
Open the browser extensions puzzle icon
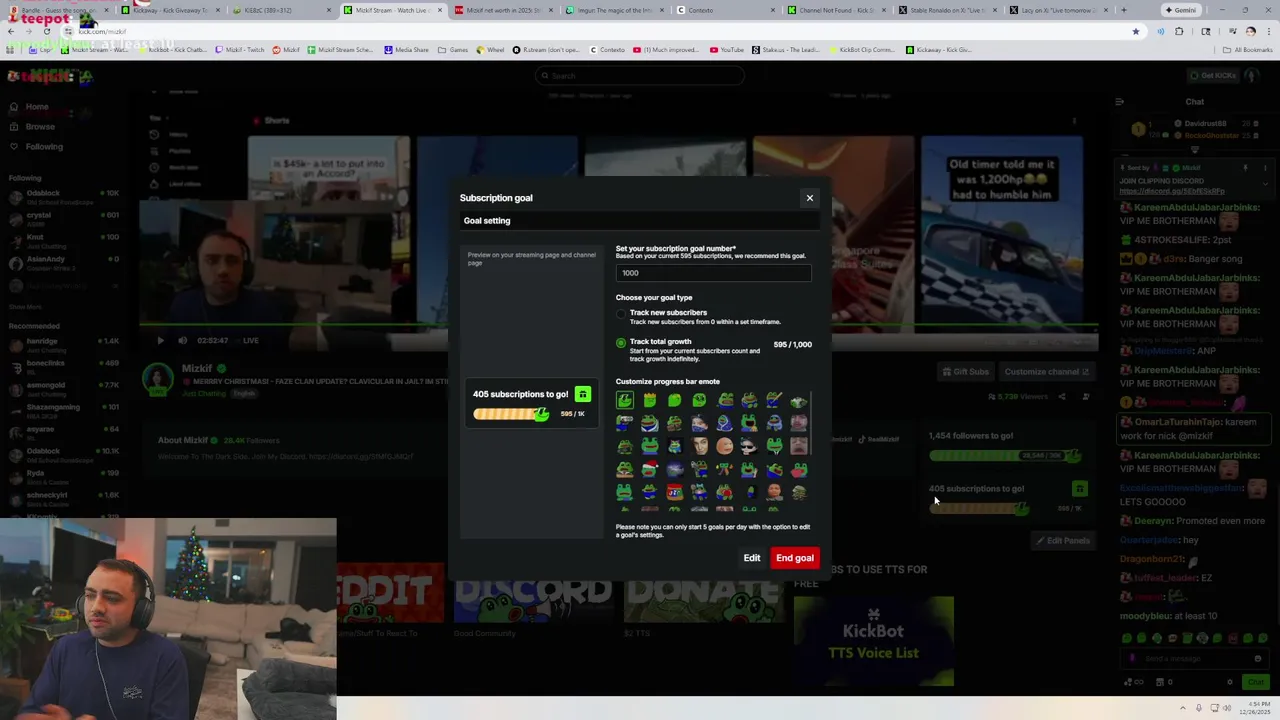(1178, 31)
